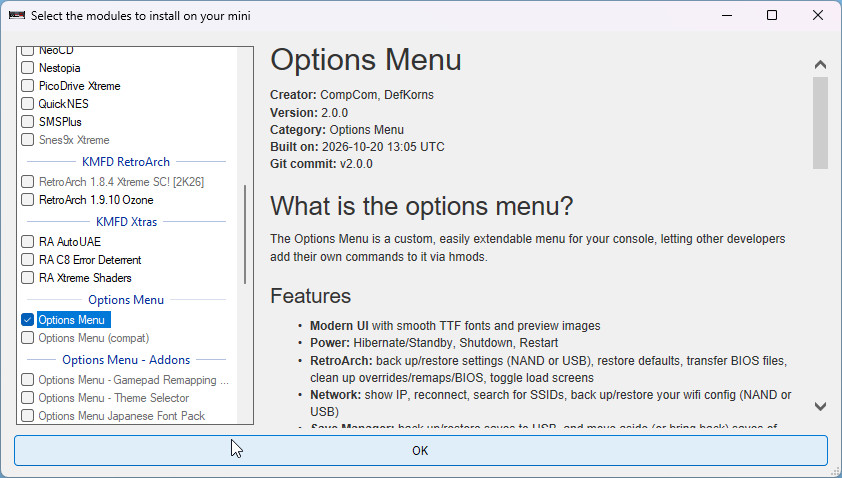Click the description pane scroll-down arrow
Screen dimensions: 842x478
[x=820, y=407]
